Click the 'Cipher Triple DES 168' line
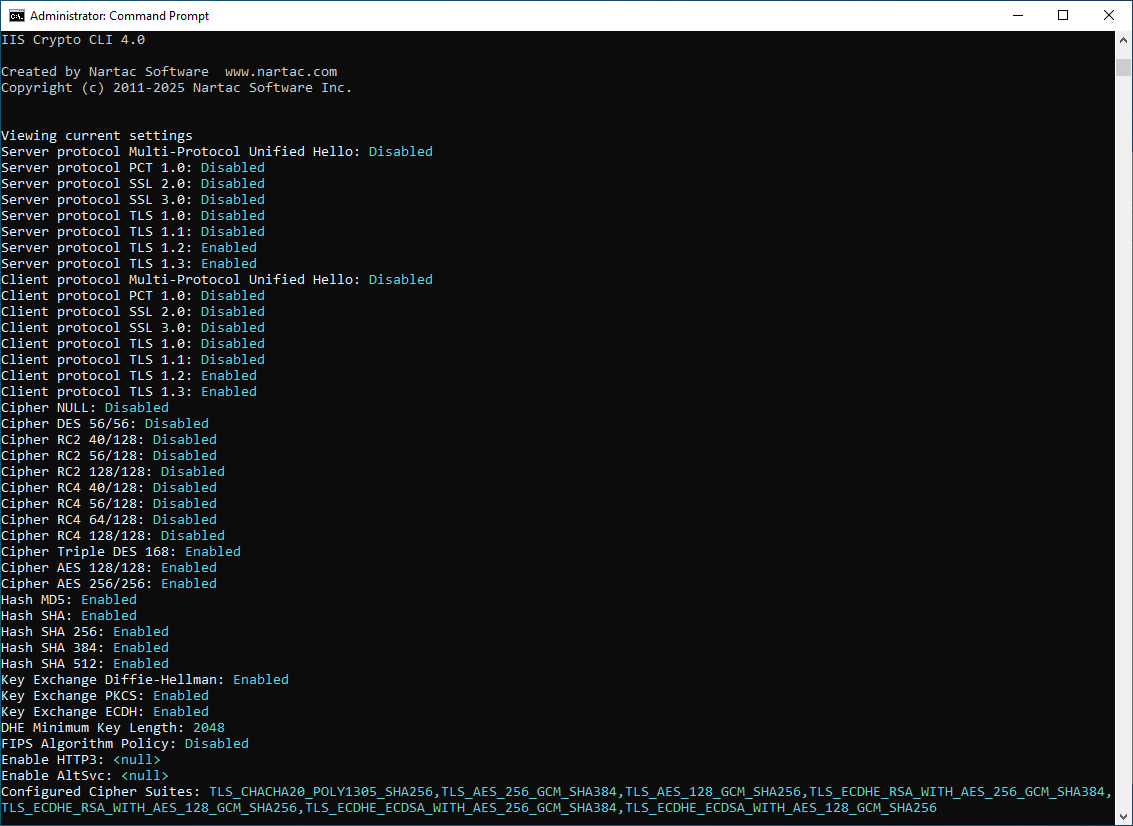 [121, 551]
